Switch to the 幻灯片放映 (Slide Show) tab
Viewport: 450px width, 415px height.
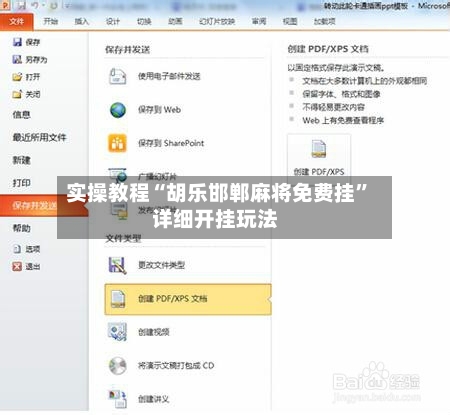(217, 21)
